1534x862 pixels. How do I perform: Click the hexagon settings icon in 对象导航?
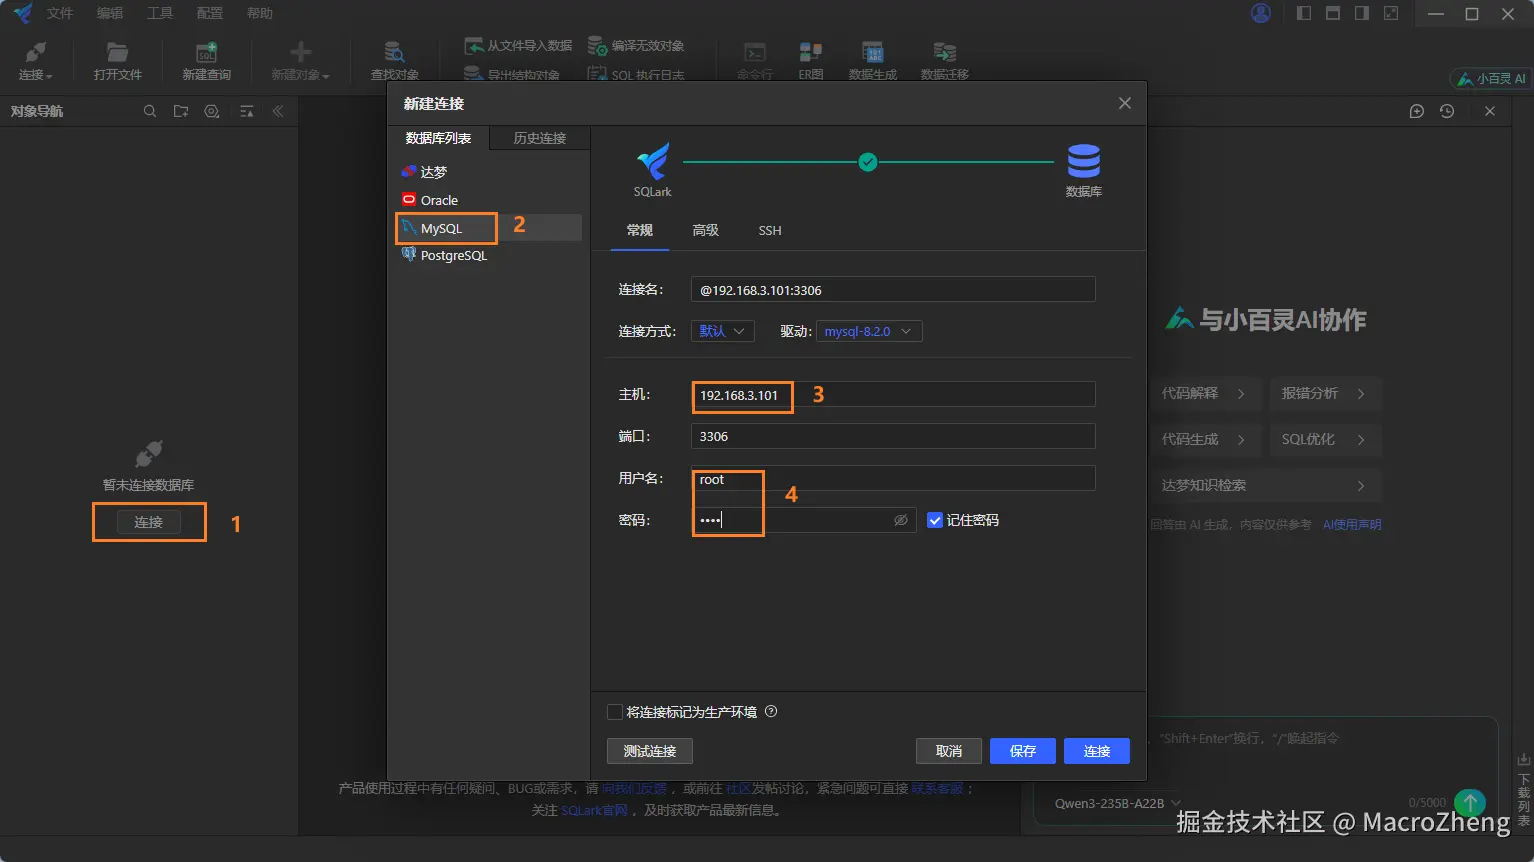(212, 111)
